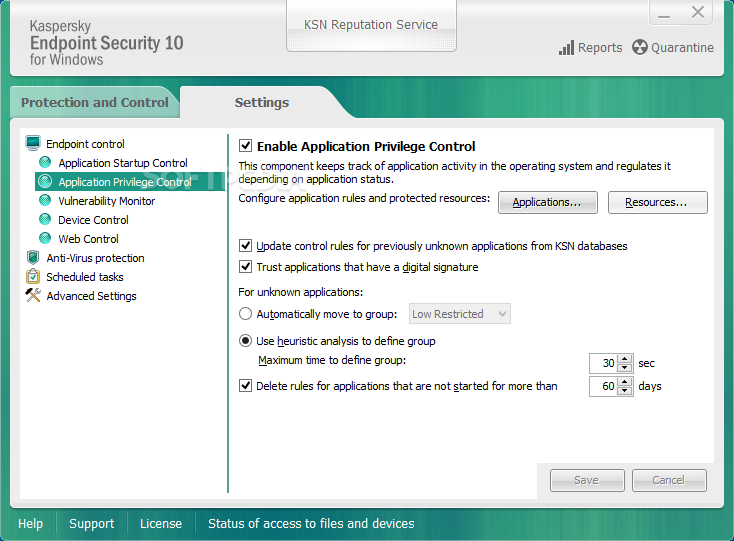Open KSN Reputation Service tab
This screenshot has height=541, width=734.
tap(371, 25)
